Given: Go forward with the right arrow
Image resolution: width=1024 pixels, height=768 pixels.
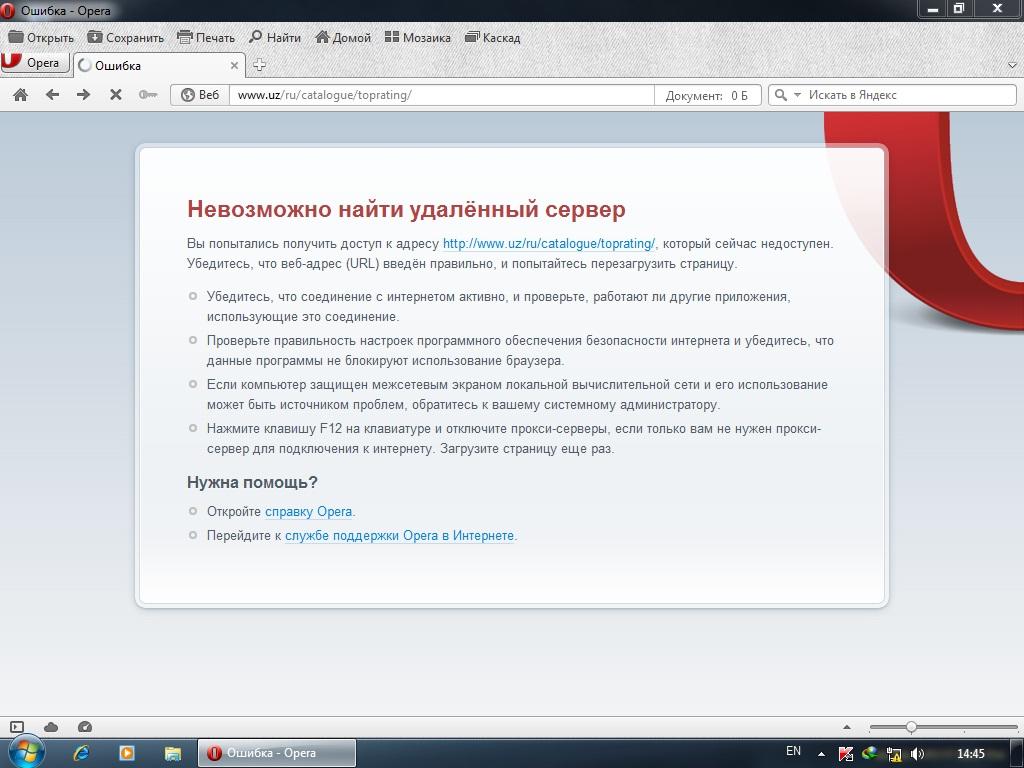Looking at the screenshot, I should (83, 95).
